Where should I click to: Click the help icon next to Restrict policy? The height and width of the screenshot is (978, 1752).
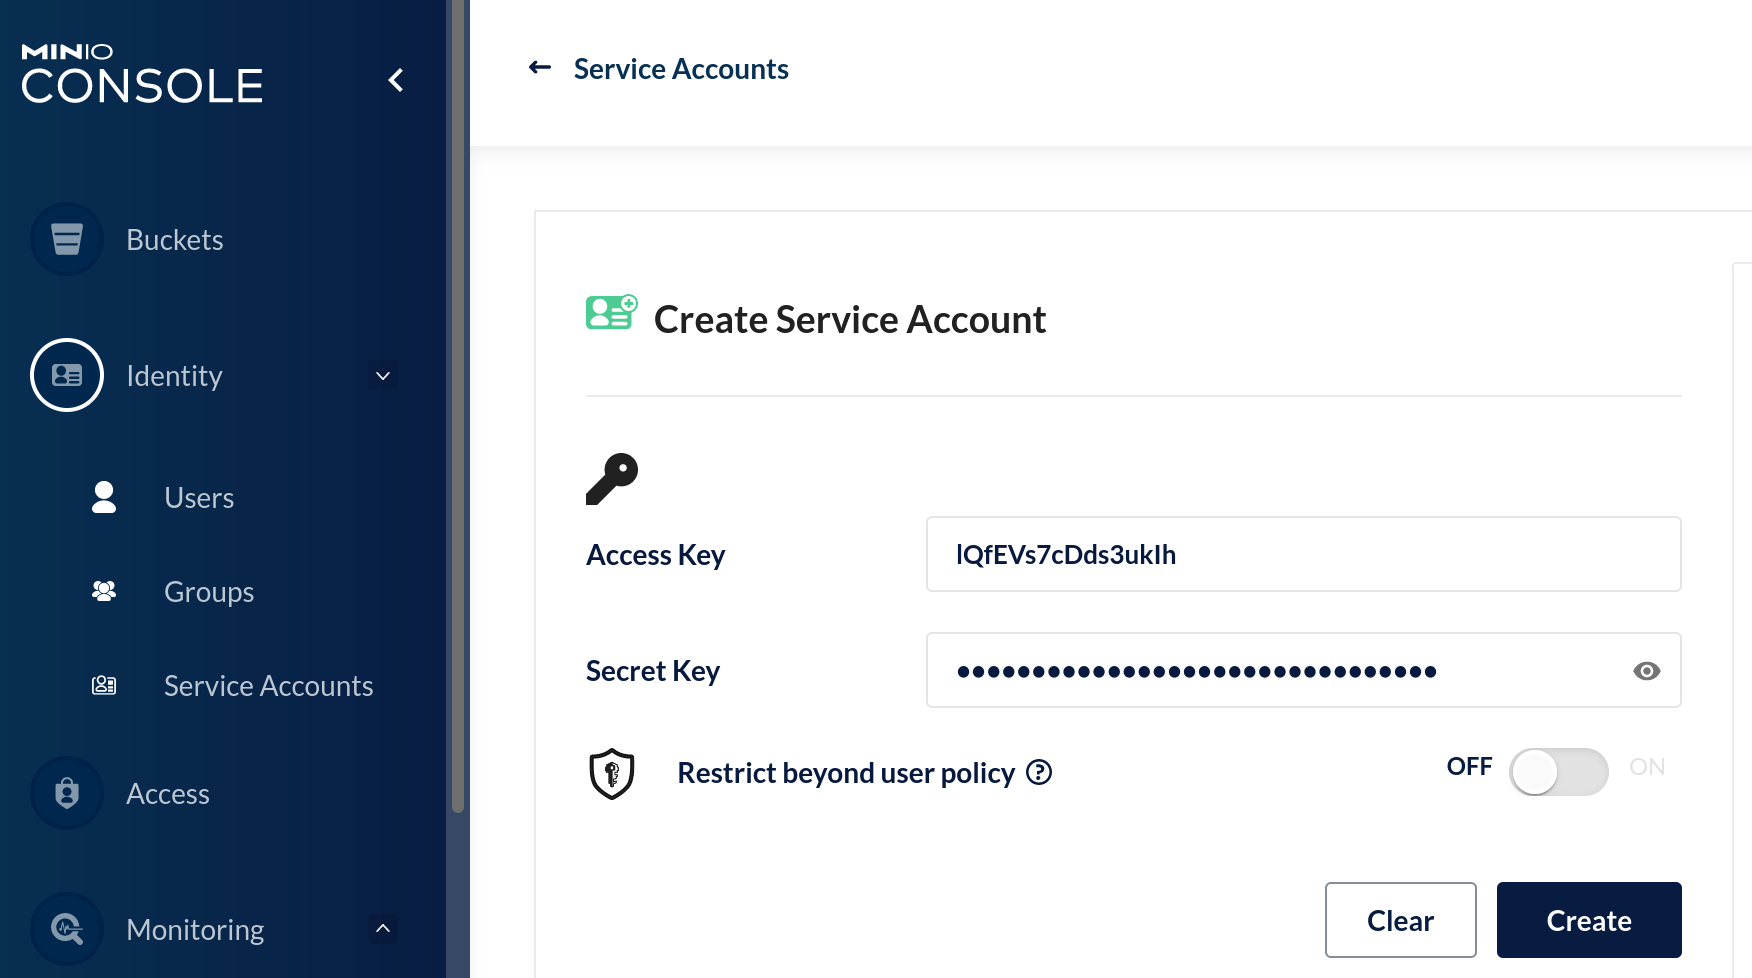tap(1039, 772)
